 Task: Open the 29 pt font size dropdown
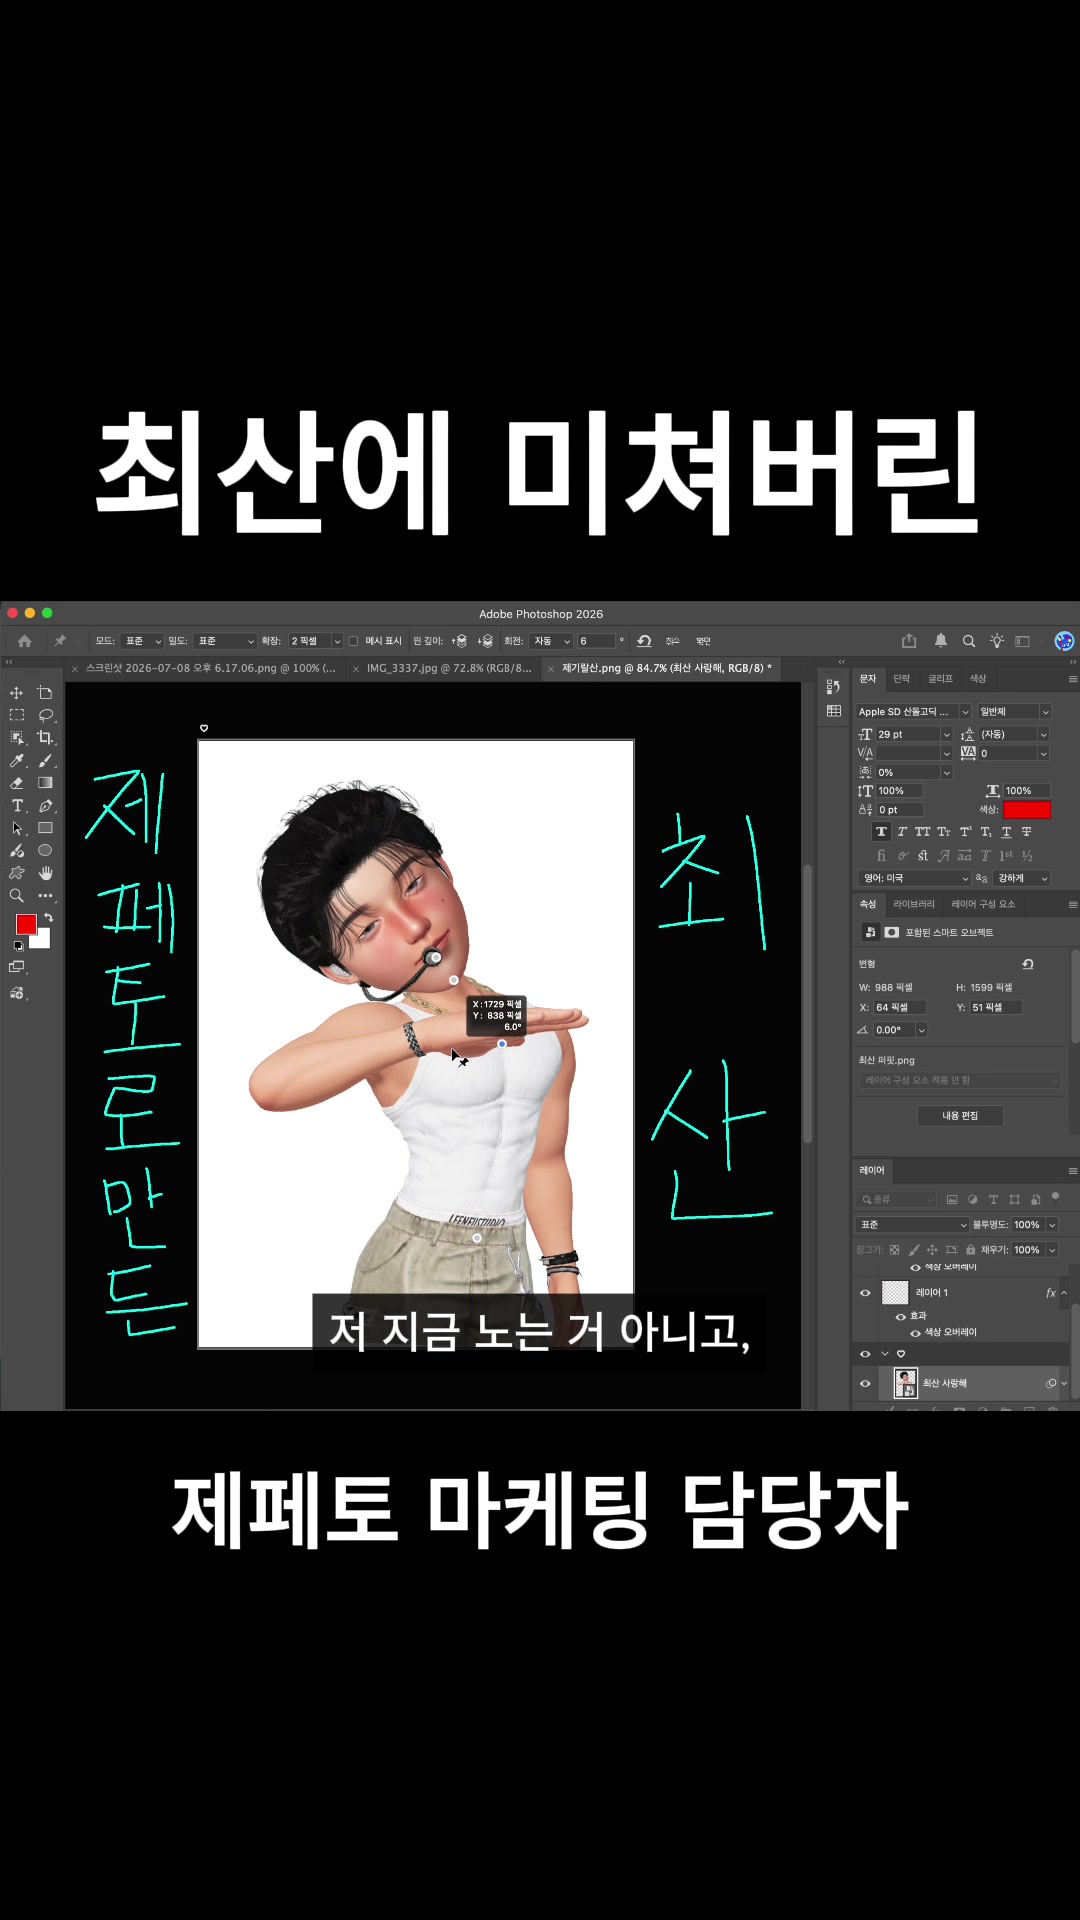tap(946, 735)
